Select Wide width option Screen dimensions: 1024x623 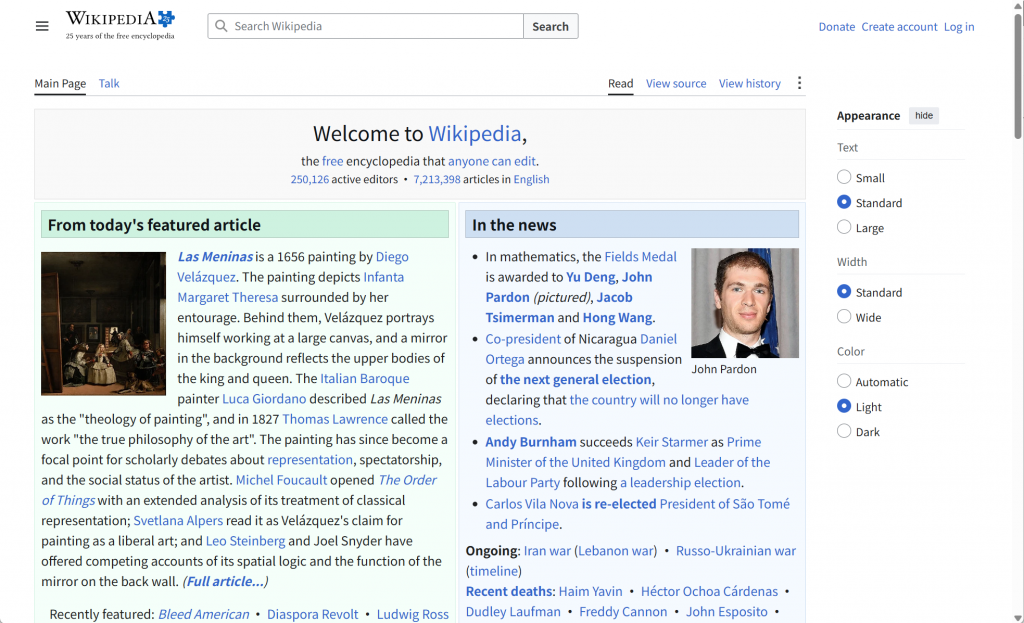pos(844,317)
